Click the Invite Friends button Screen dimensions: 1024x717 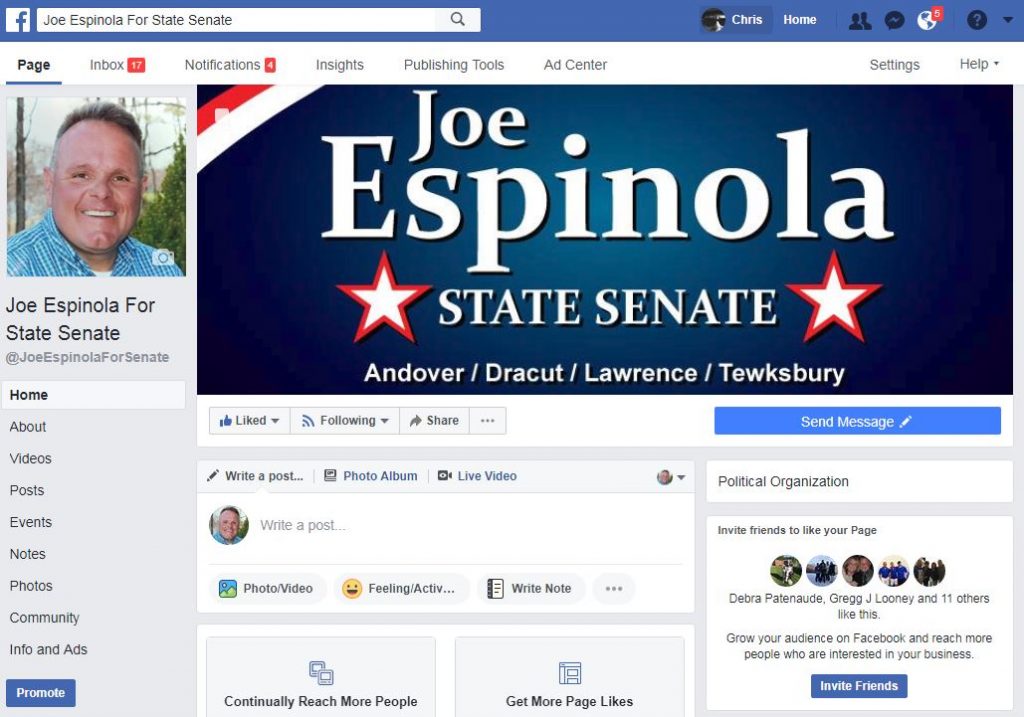tap(859, 686)
